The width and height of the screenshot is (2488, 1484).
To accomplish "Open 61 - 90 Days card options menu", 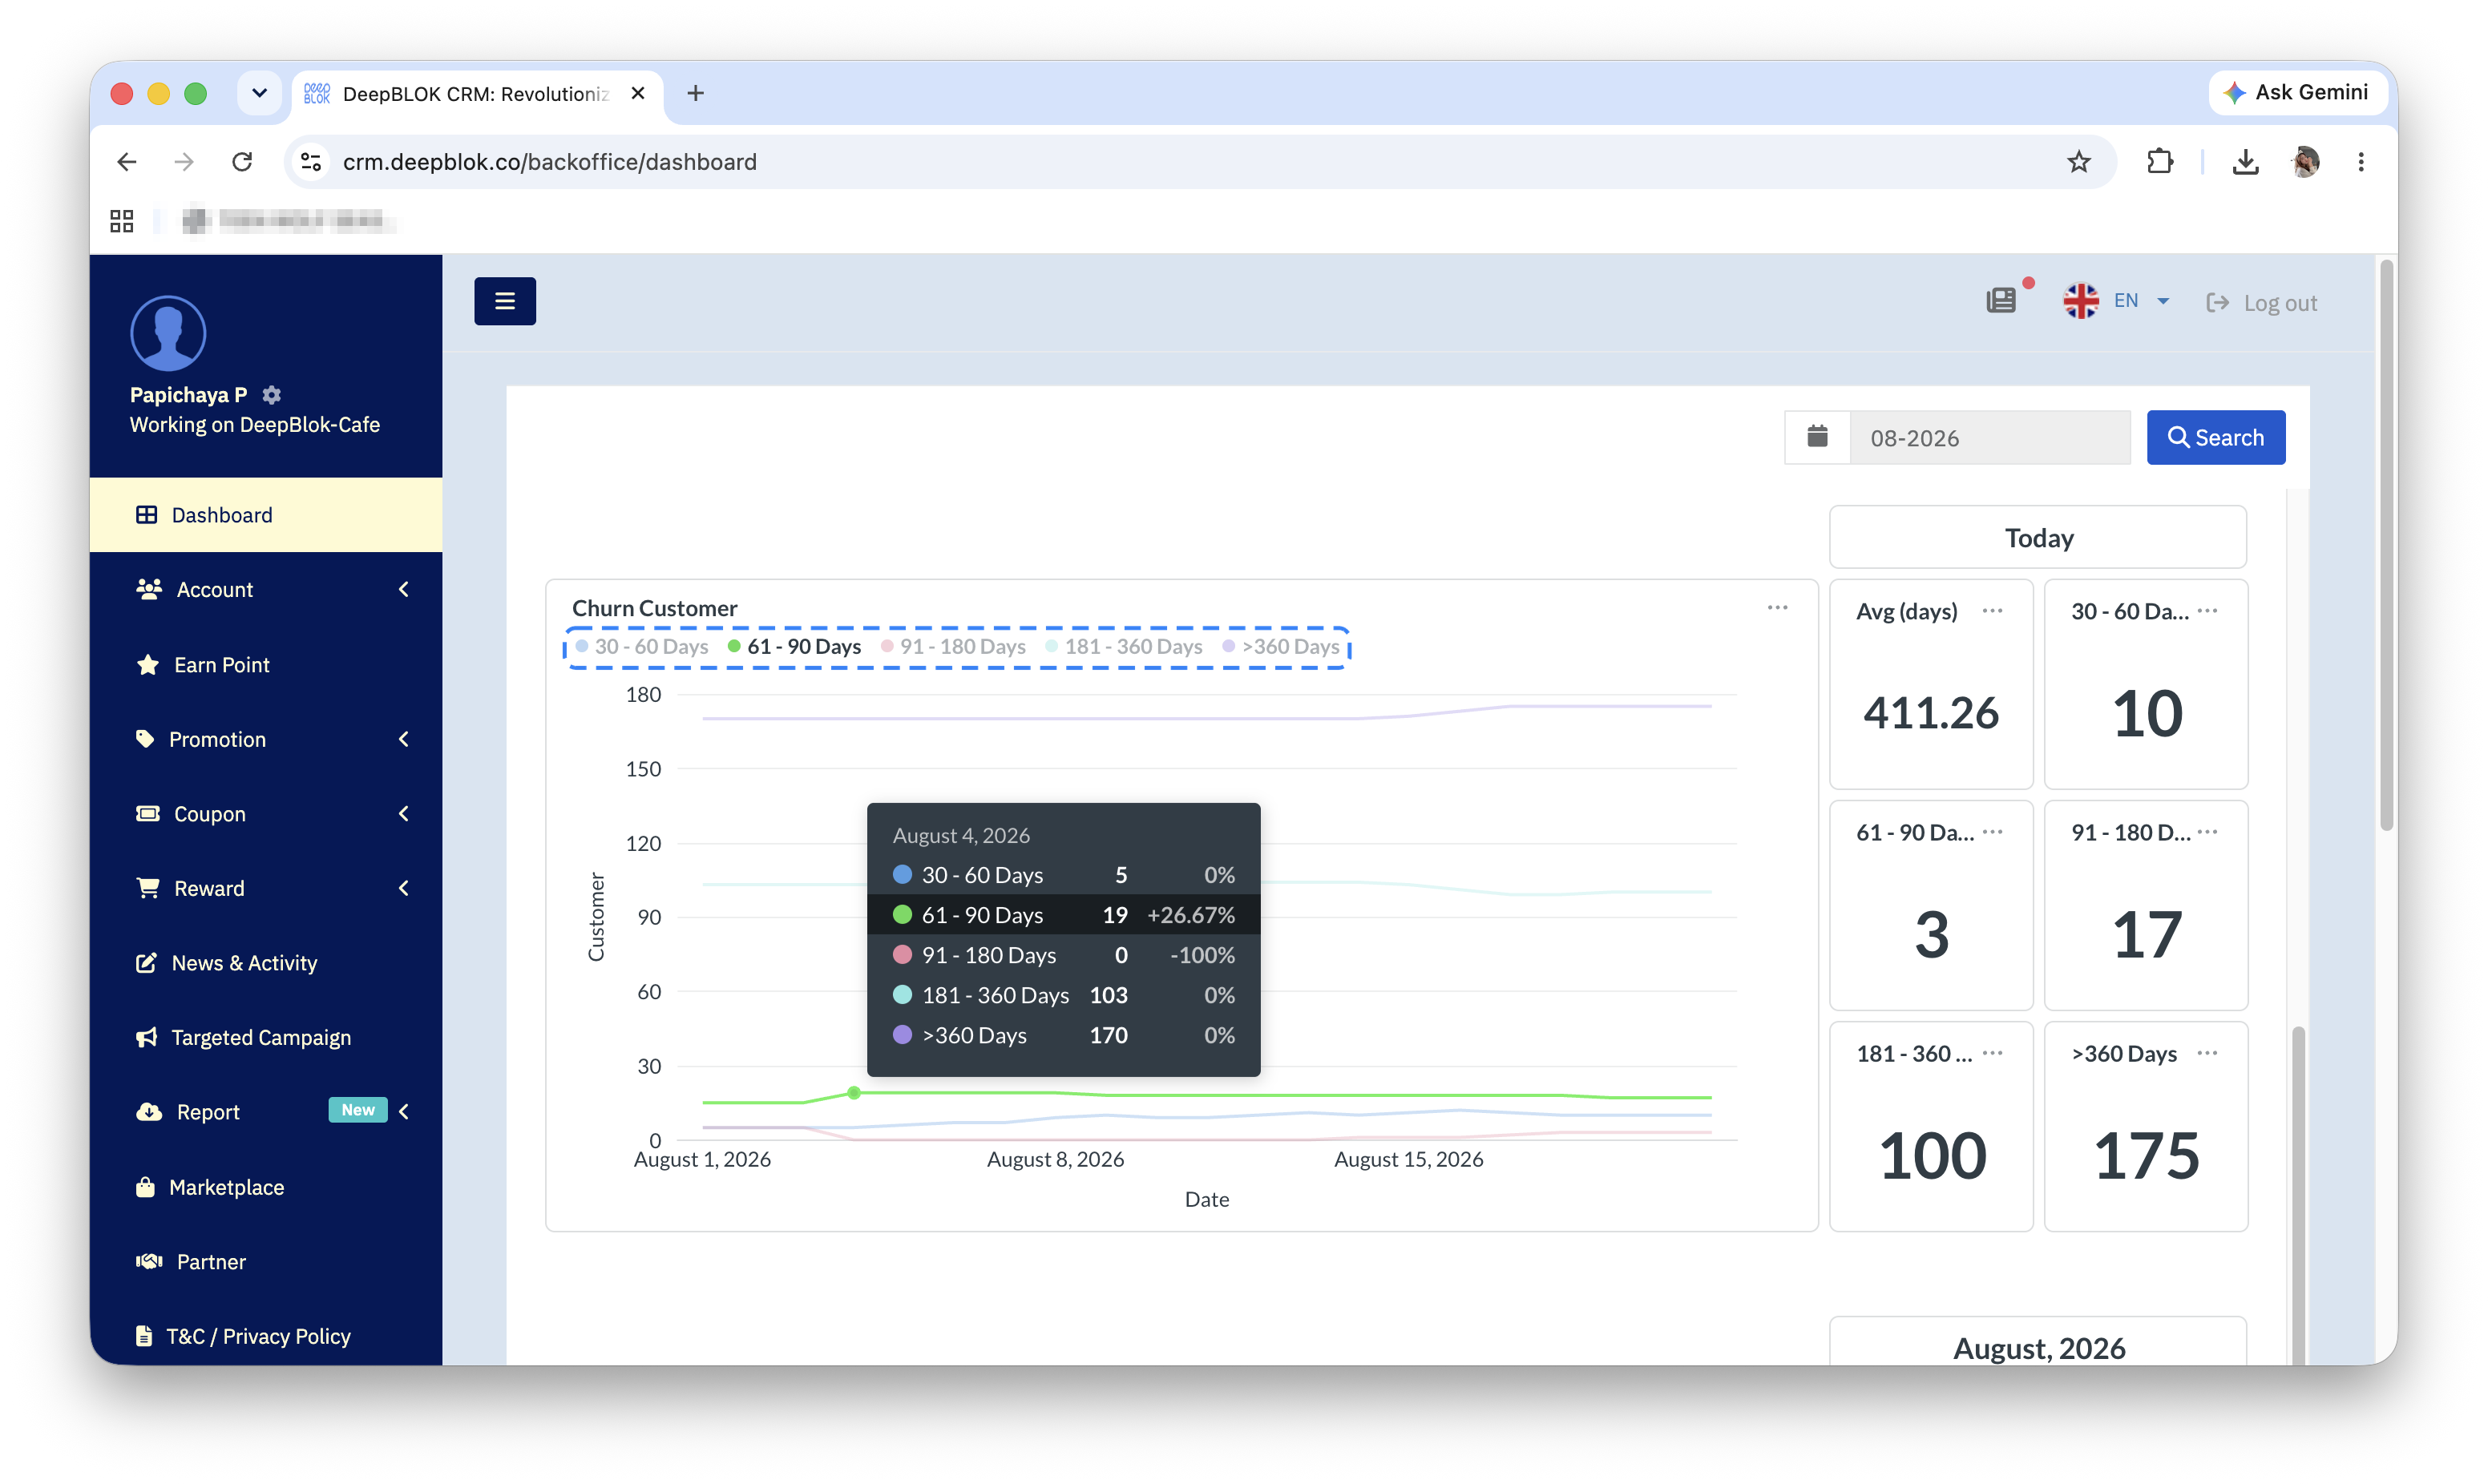I will point(1992,832).
